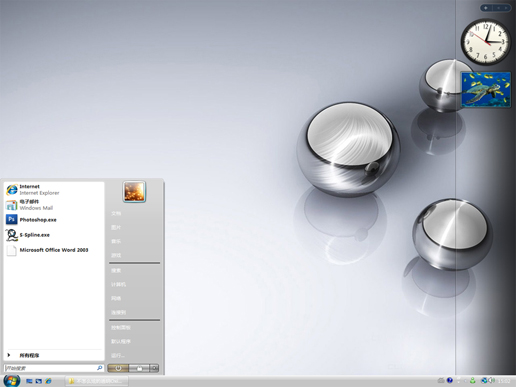Click the add gadget plus button on sidebar
This screenshot has width=516, height=387.
tap(486, 8)
